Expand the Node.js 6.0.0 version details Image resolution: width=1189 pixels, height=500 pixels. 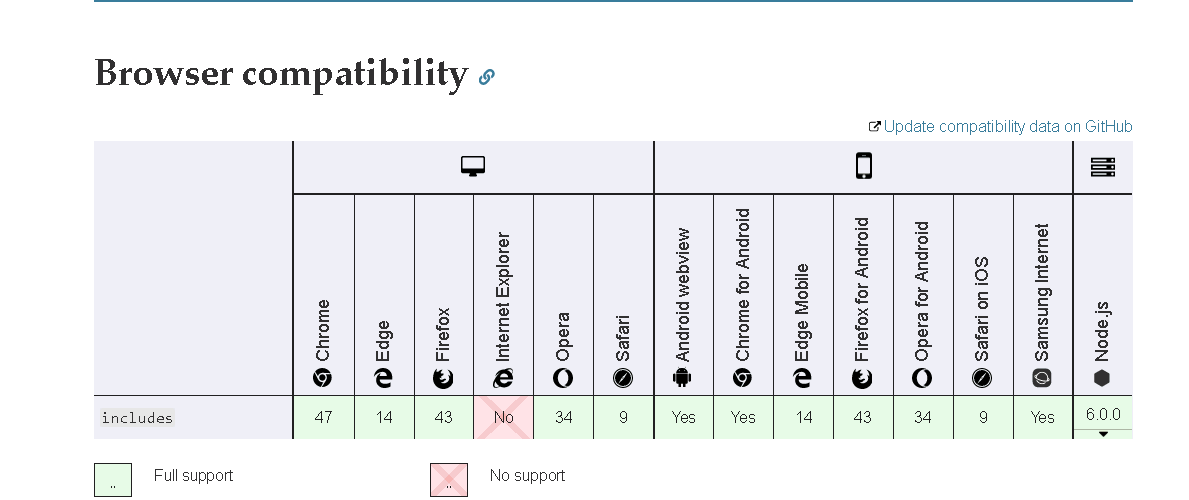1103,434
